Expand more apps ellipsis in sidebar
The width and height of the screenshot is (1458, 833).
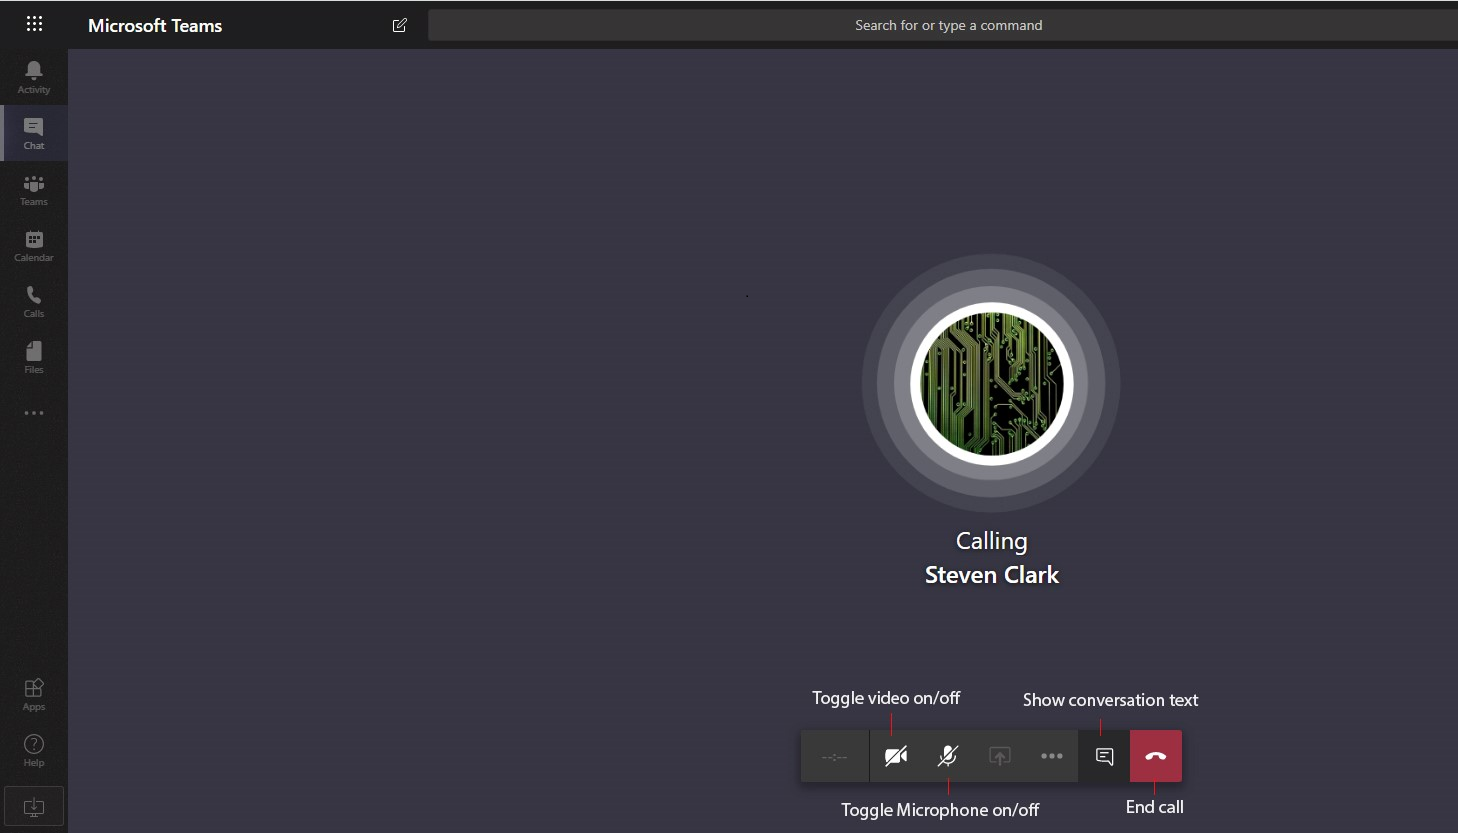[34, 413]
